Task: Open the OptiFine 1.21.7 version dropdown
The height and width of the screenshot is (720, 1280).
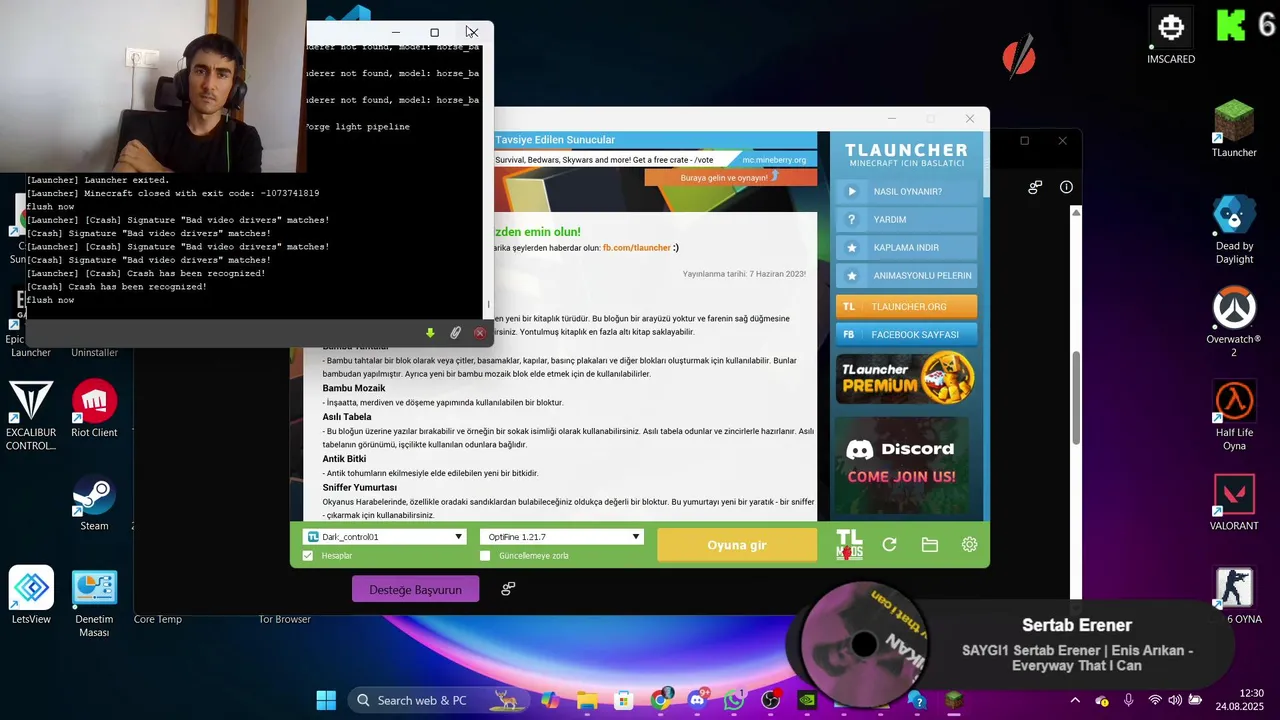Action: (x=562, y=537)
